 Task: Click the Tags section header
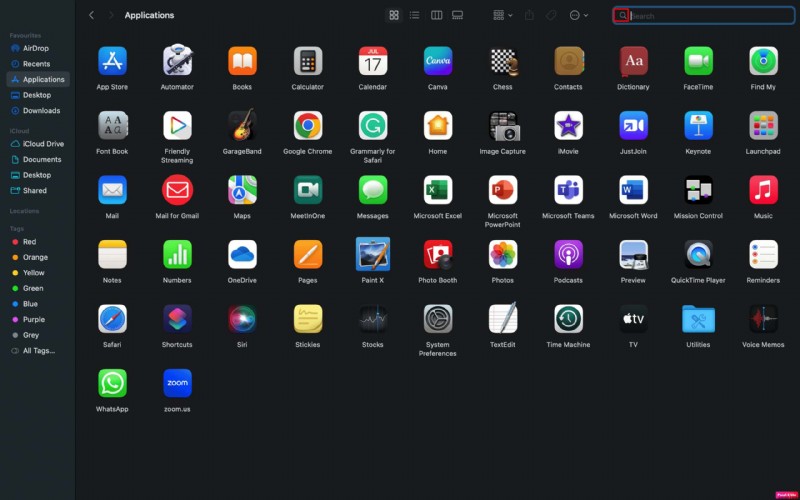tap(16, 229)
